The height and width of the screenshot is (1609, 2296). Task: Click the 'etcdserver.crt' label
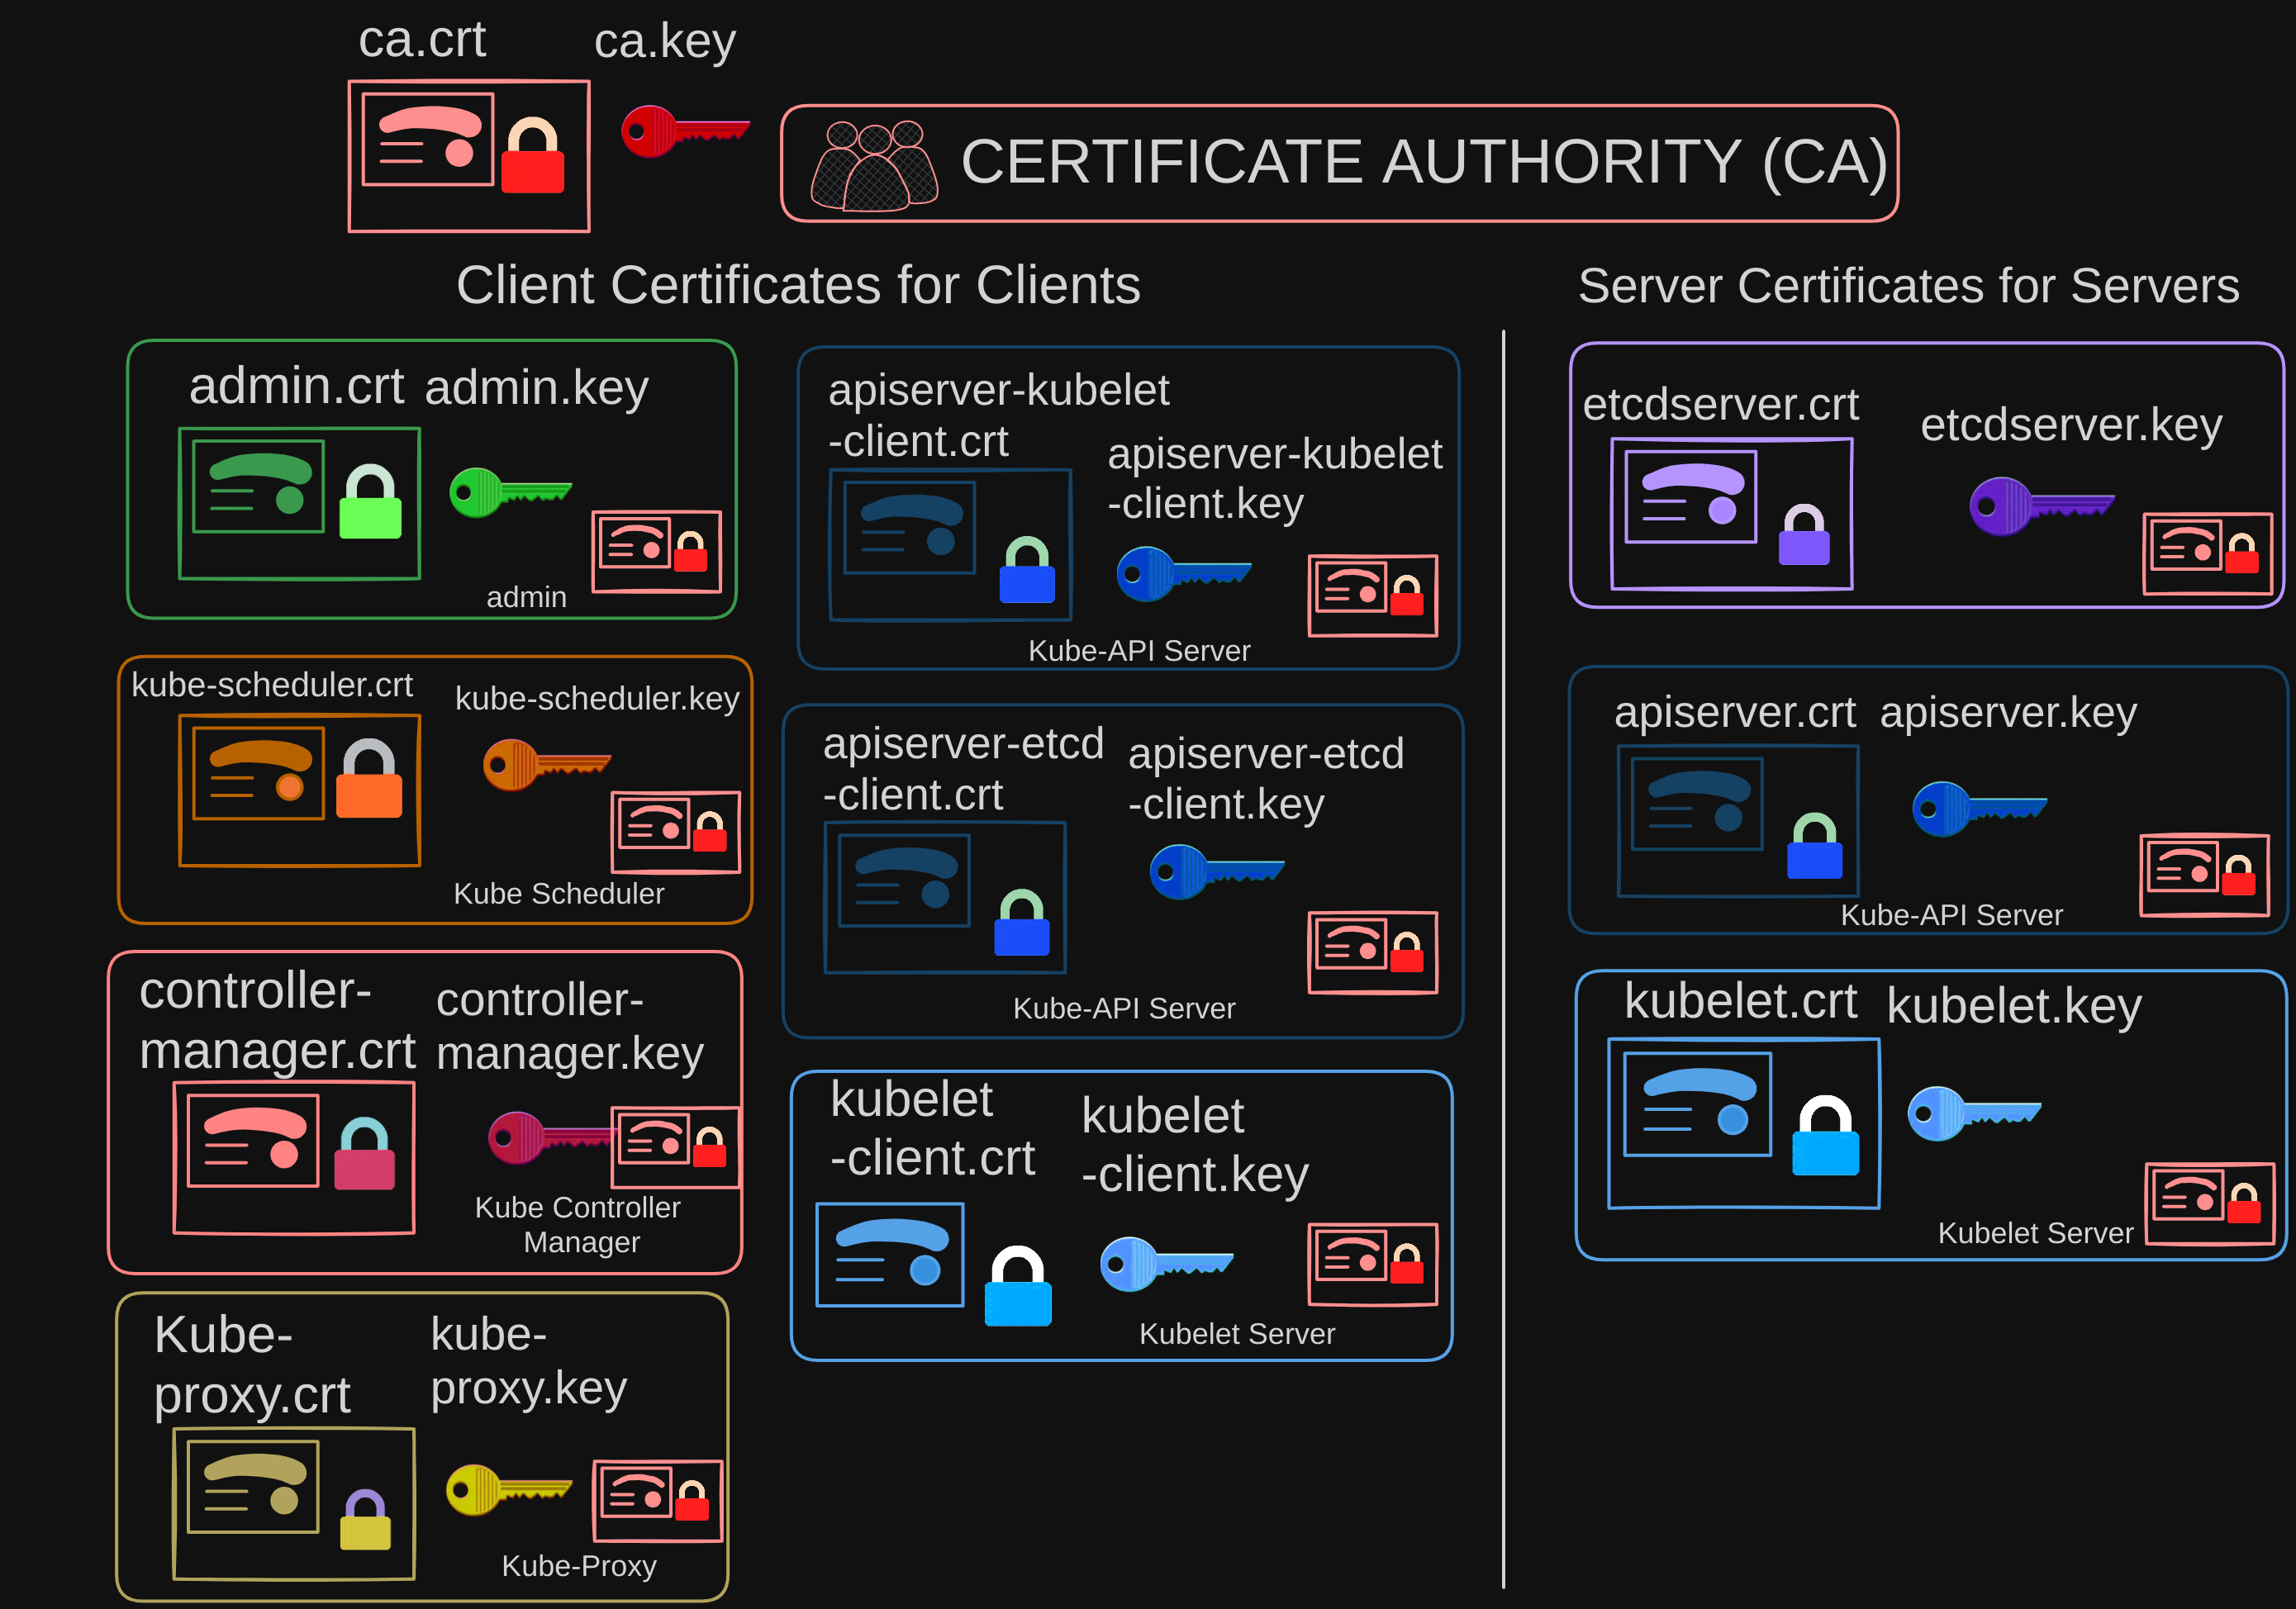[x=1720, y=405]
